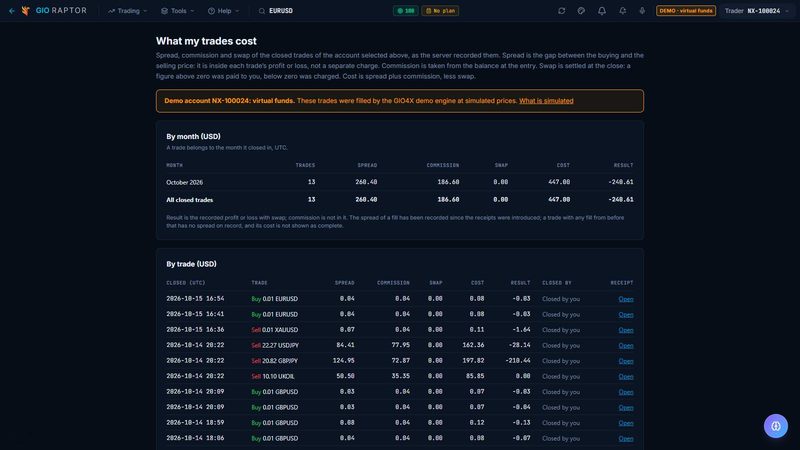Click the What my trades cost heading
Screen dimensions: 800x450
[206, 41]
